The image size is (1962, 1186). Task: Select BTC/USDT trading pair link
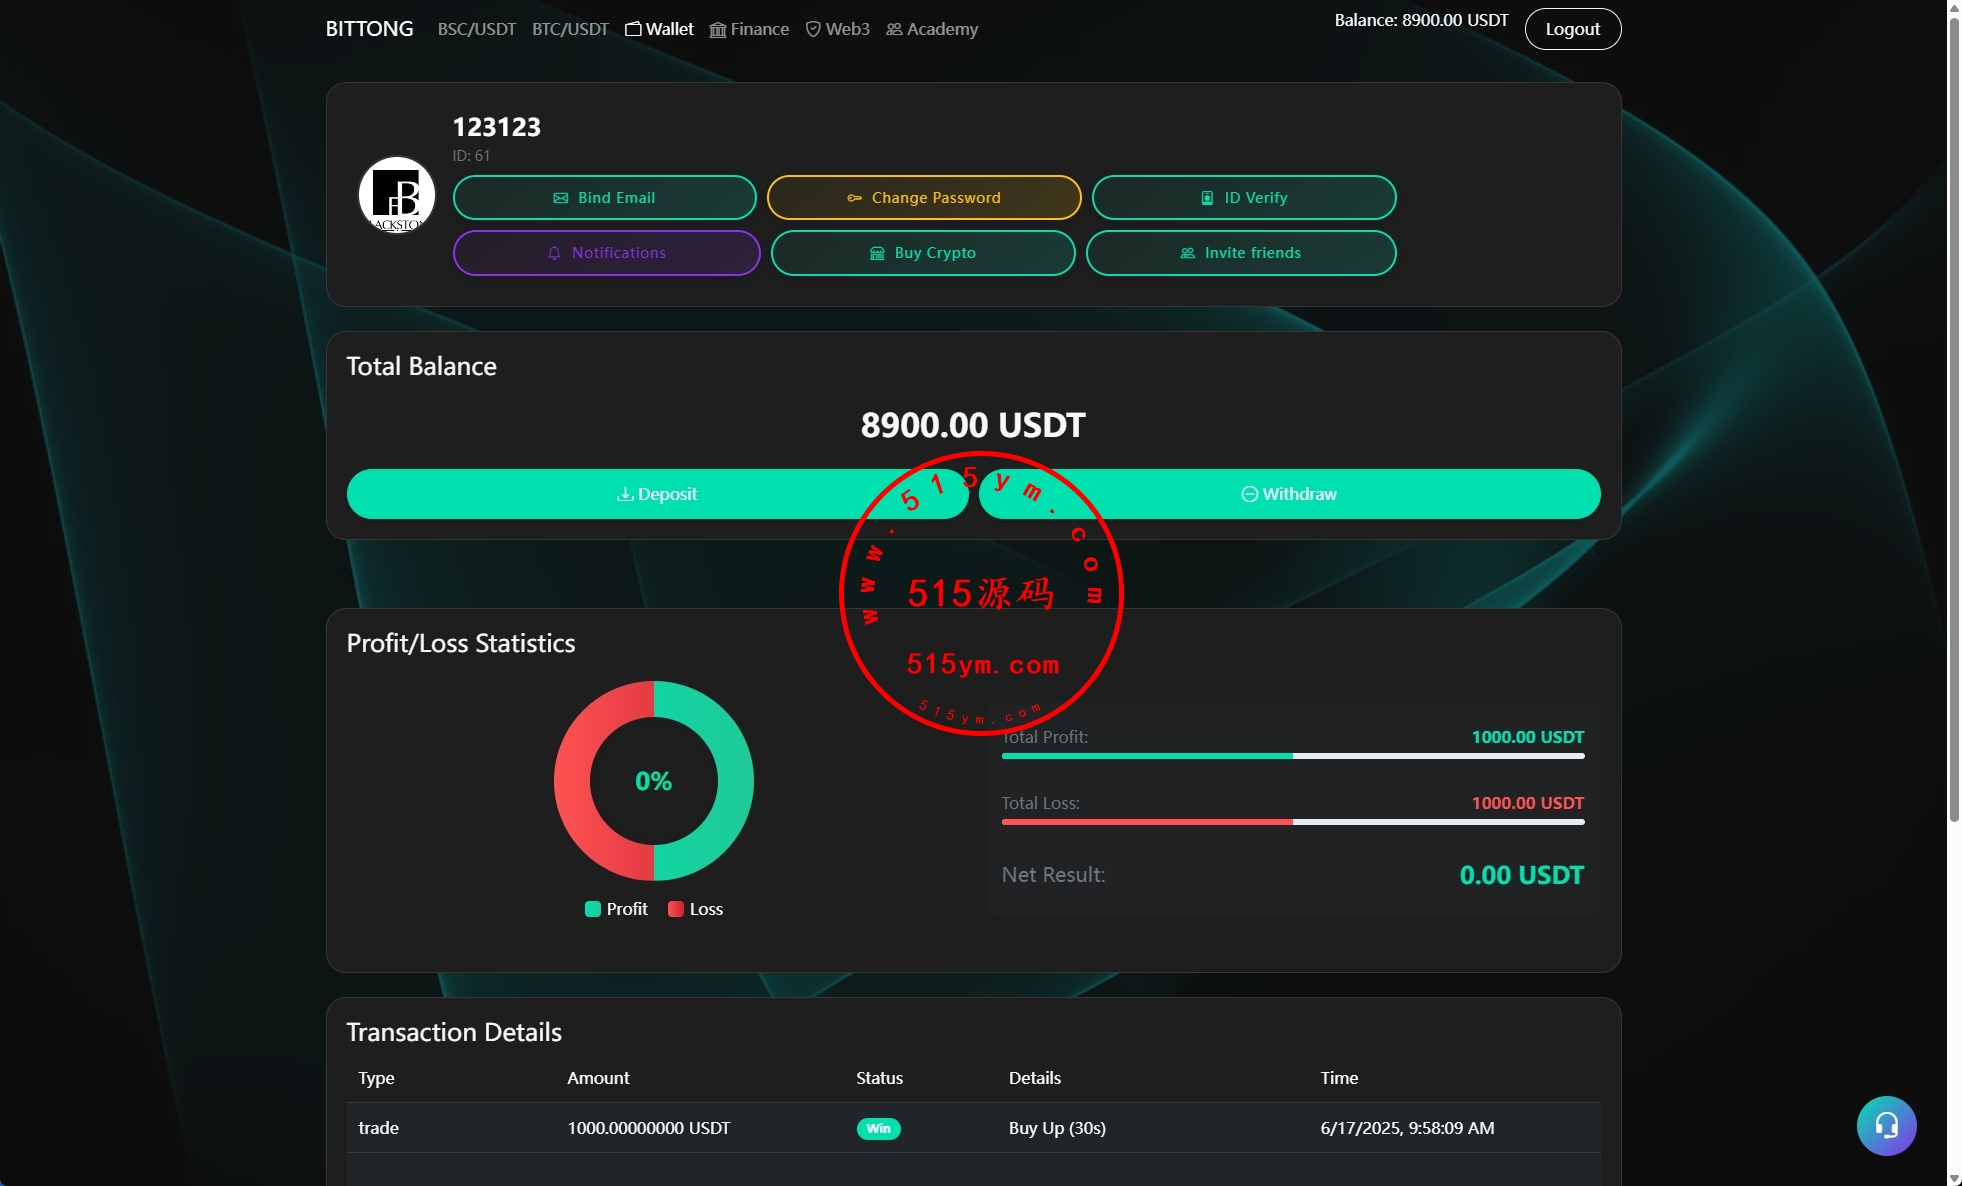point(570,29)
